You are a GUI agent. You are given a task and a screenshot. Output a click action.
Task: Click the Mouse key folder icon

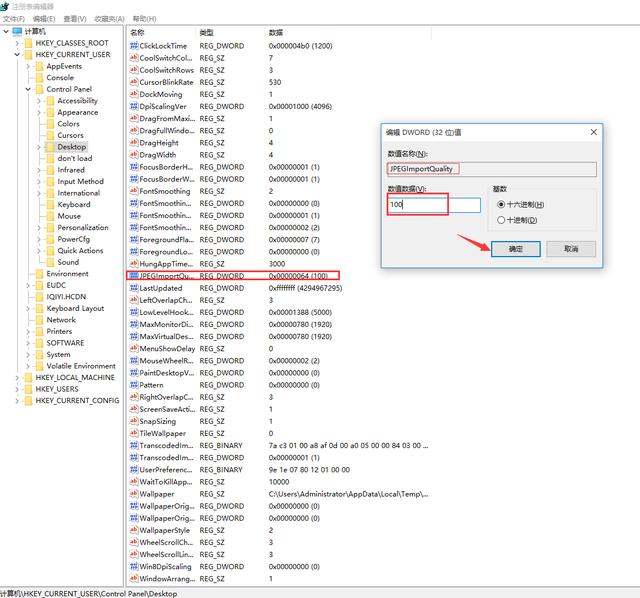pyautogui.click(x=50, y=216)
